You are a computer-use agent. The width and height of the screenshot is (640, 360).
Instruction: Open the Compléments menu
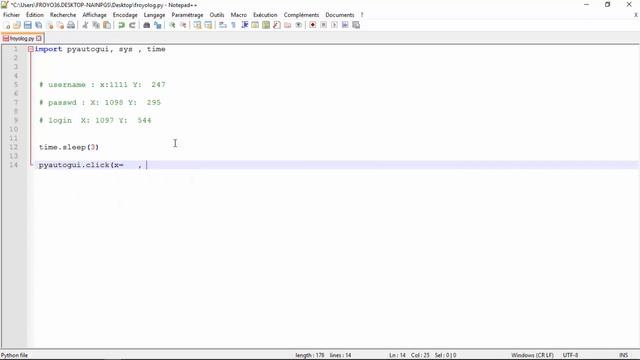point(301,15)
